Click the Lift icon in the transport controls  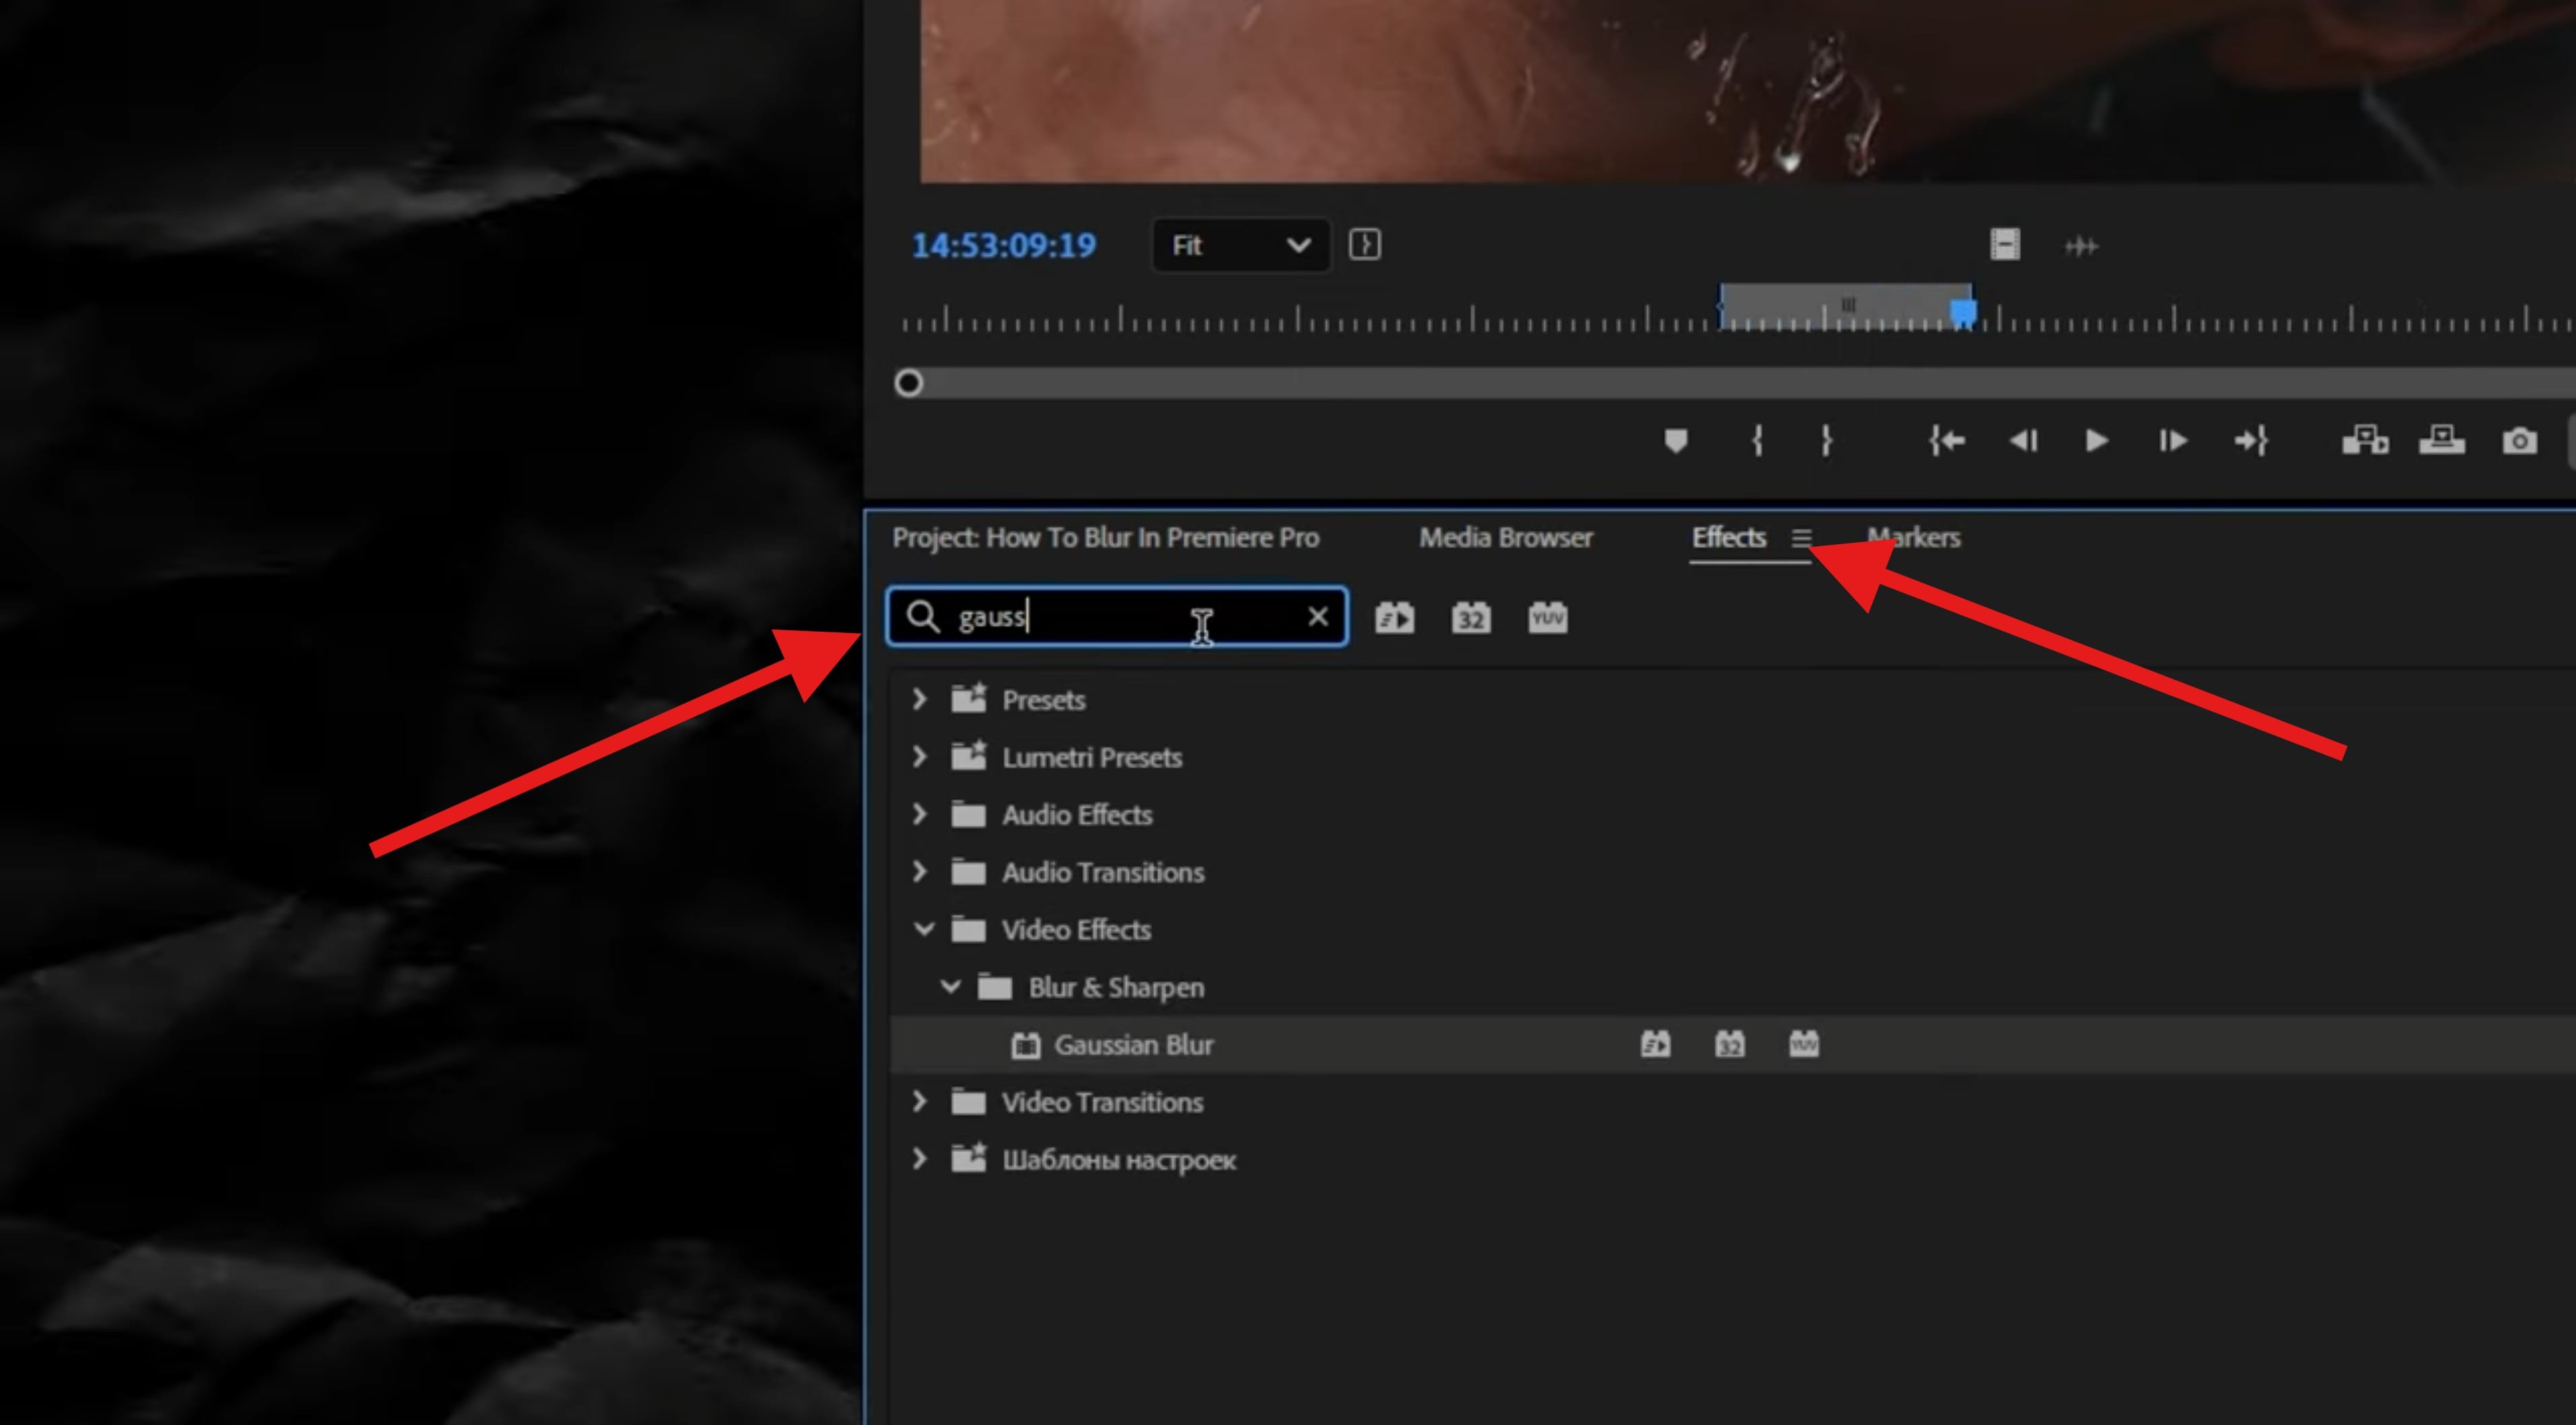click(2365, 441)
